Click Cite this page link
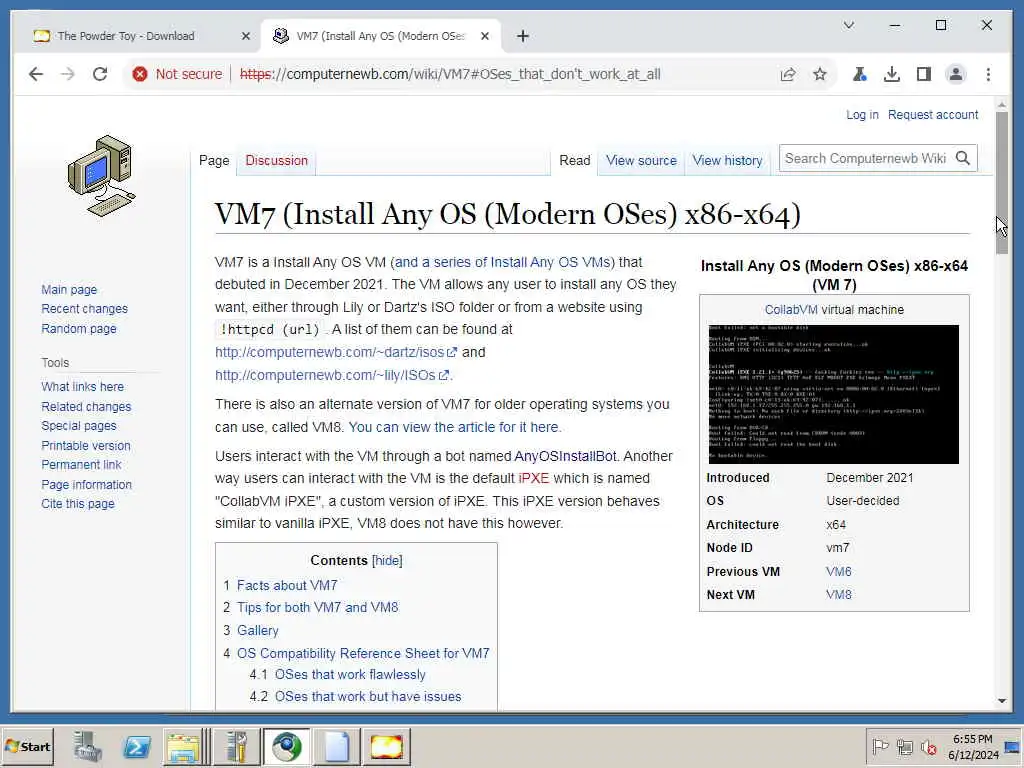Viewport: 1024px width, 768px height. point(78,504)
